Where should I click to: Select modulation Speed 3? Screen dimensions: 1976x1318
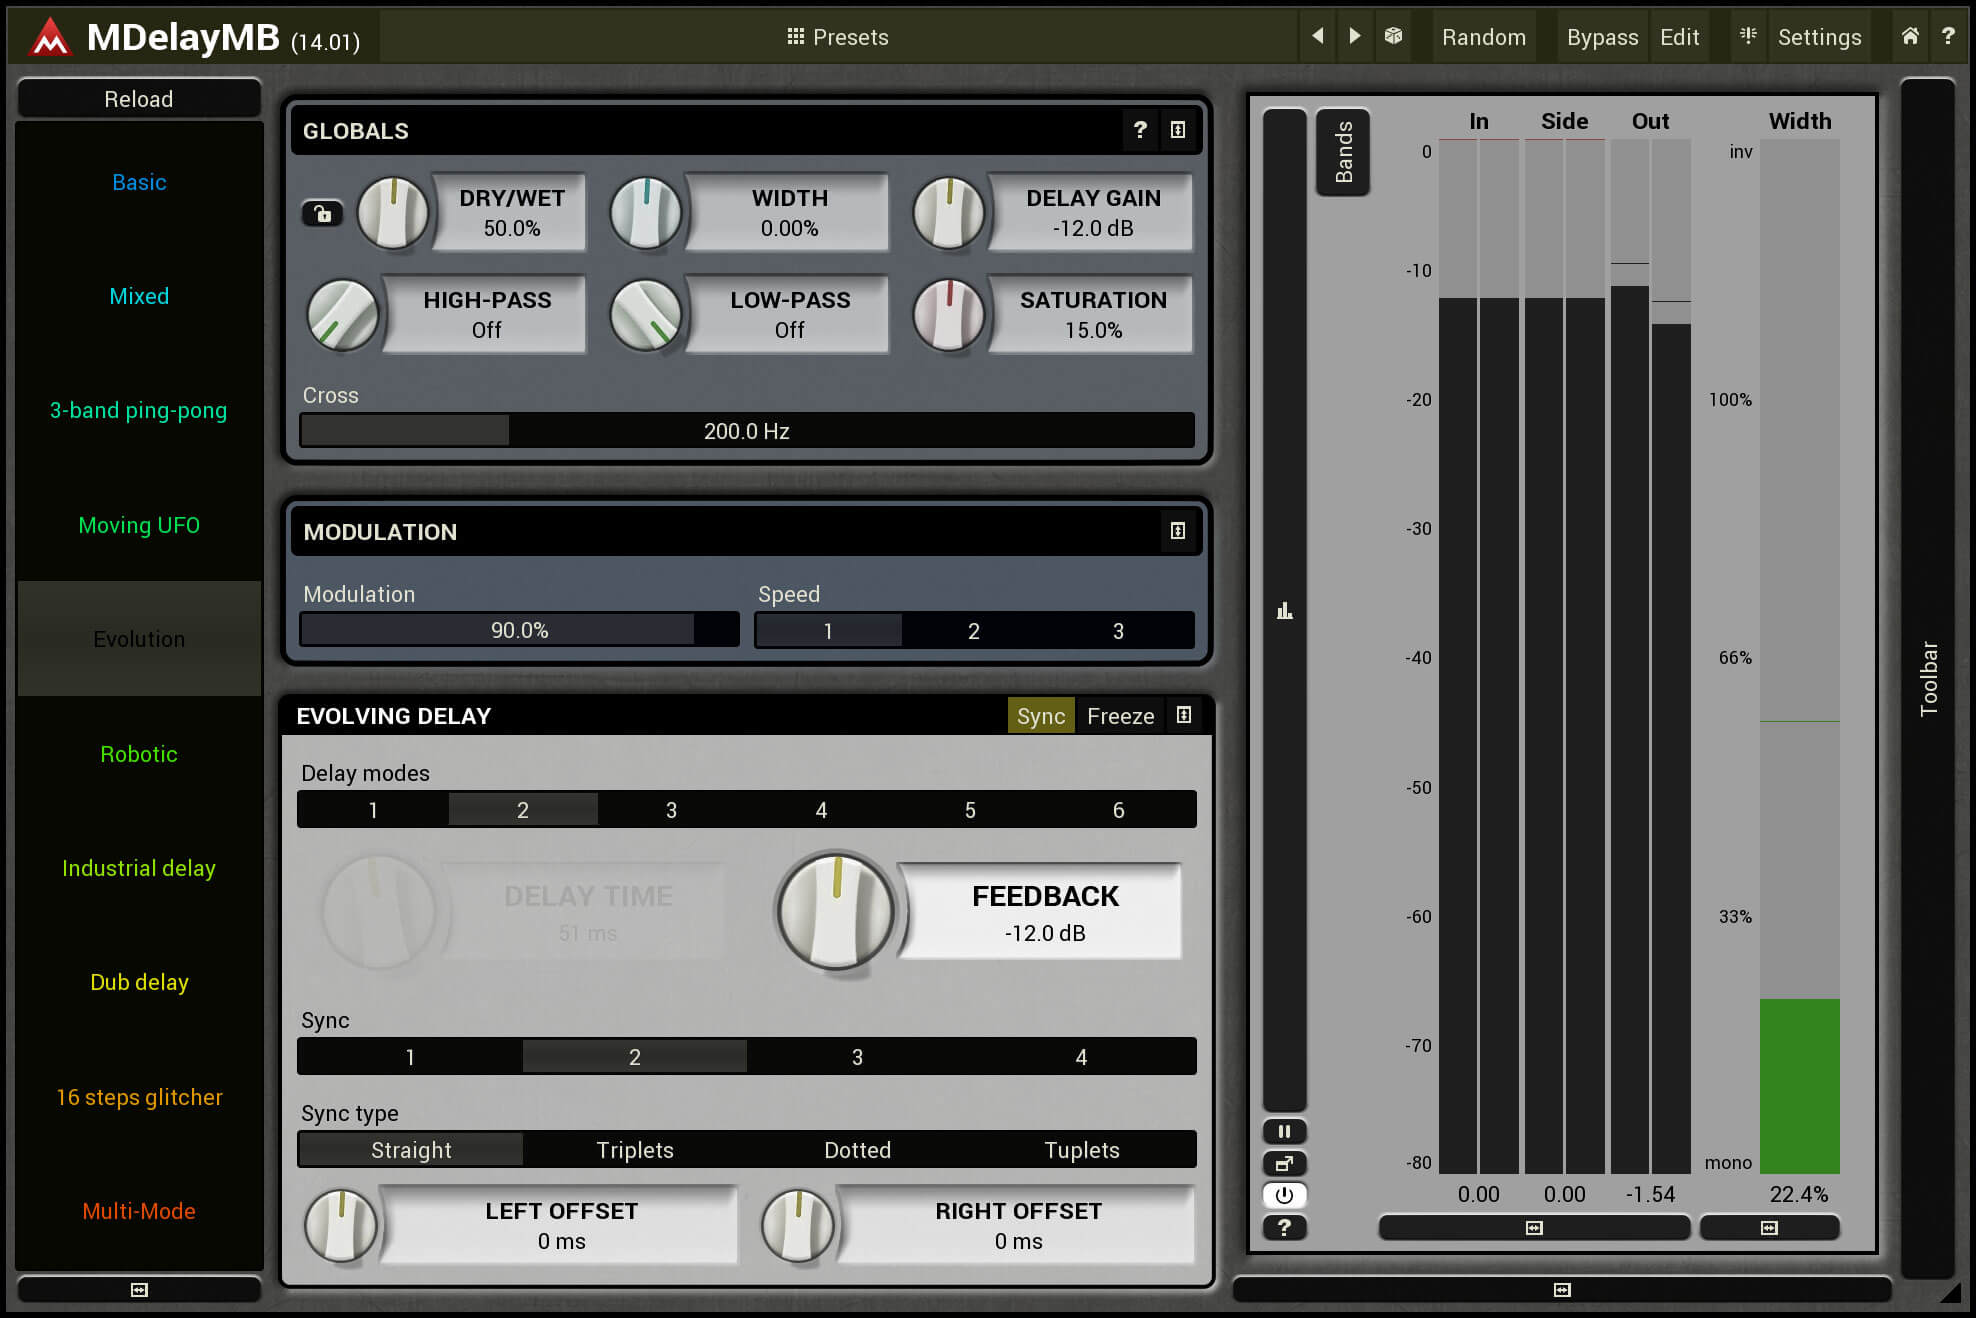pos(1118,631)
